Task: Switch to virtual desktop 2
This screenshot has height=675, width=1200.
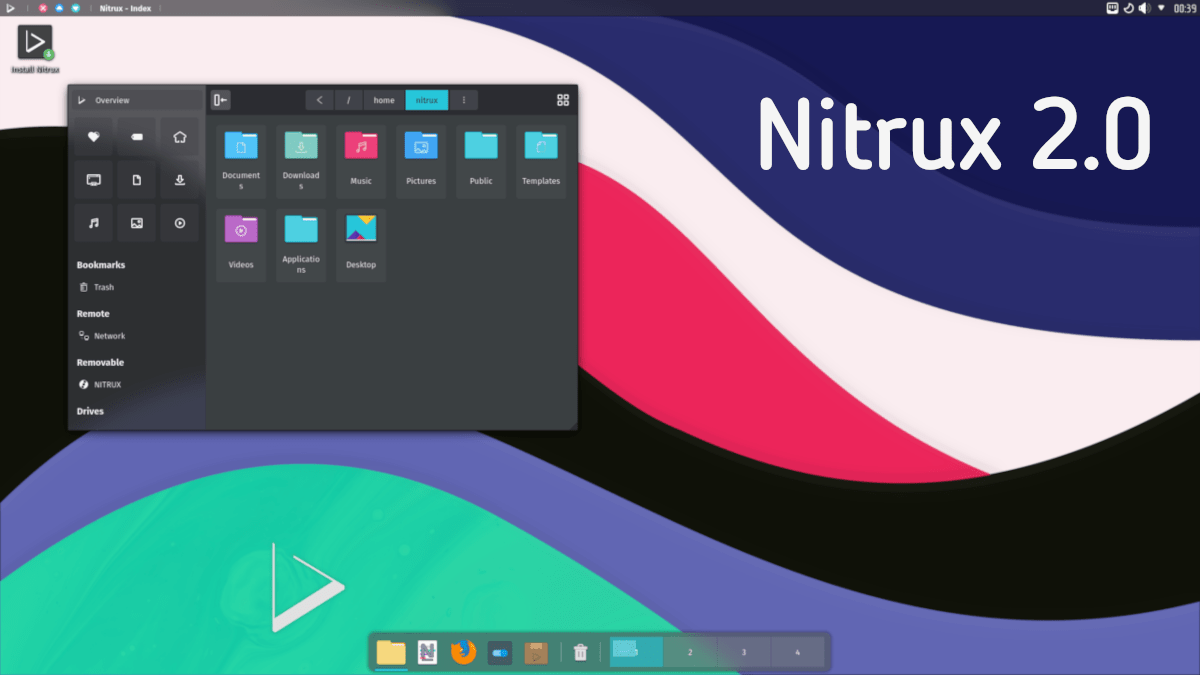Action: pos(690,652)
